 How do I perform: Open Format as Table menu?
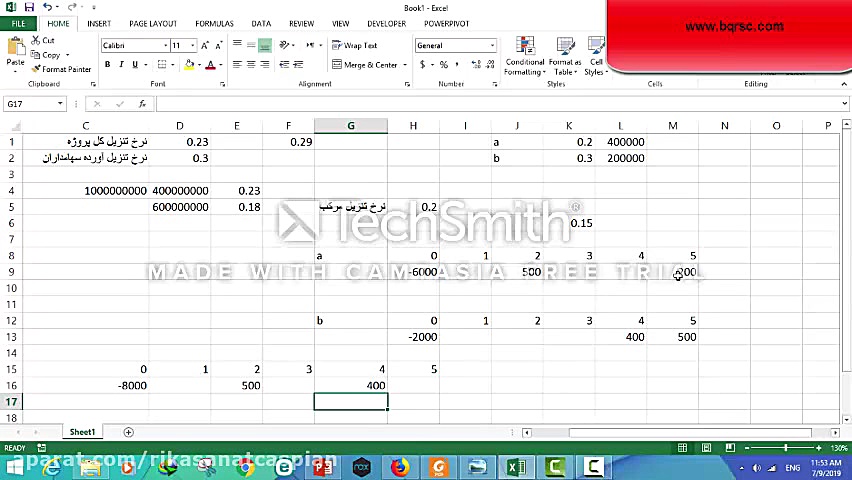coord(565,57)
